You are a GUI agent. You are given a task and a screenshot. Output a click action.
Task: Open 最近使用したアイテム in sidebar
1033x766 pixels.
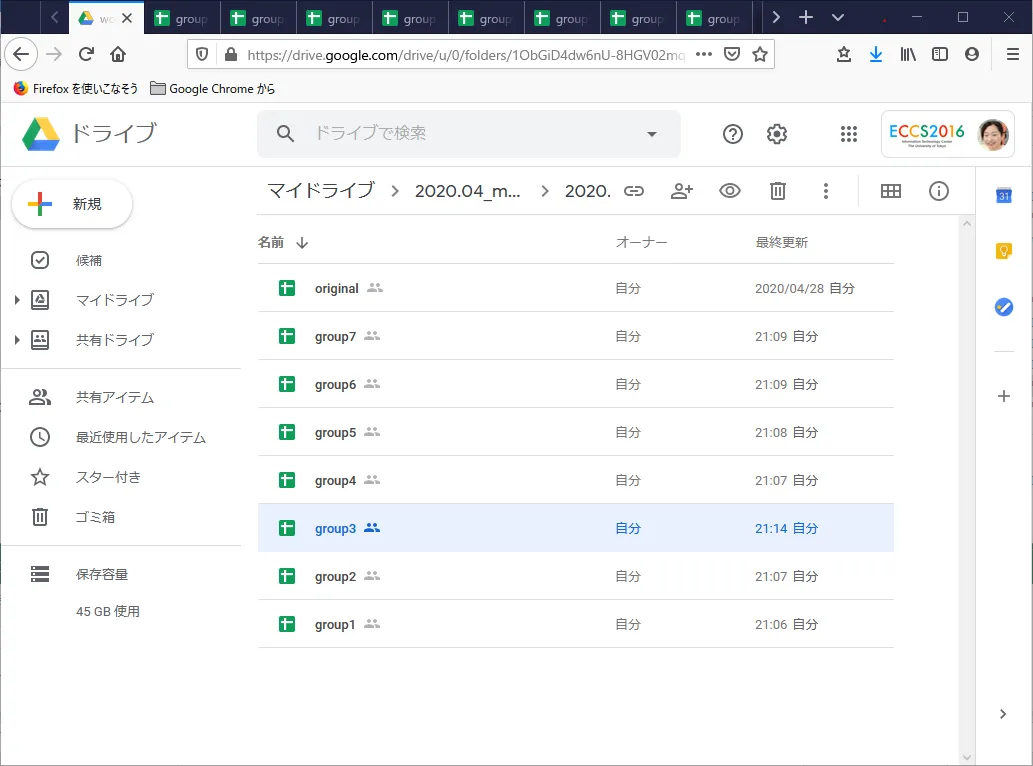point(140,437)
